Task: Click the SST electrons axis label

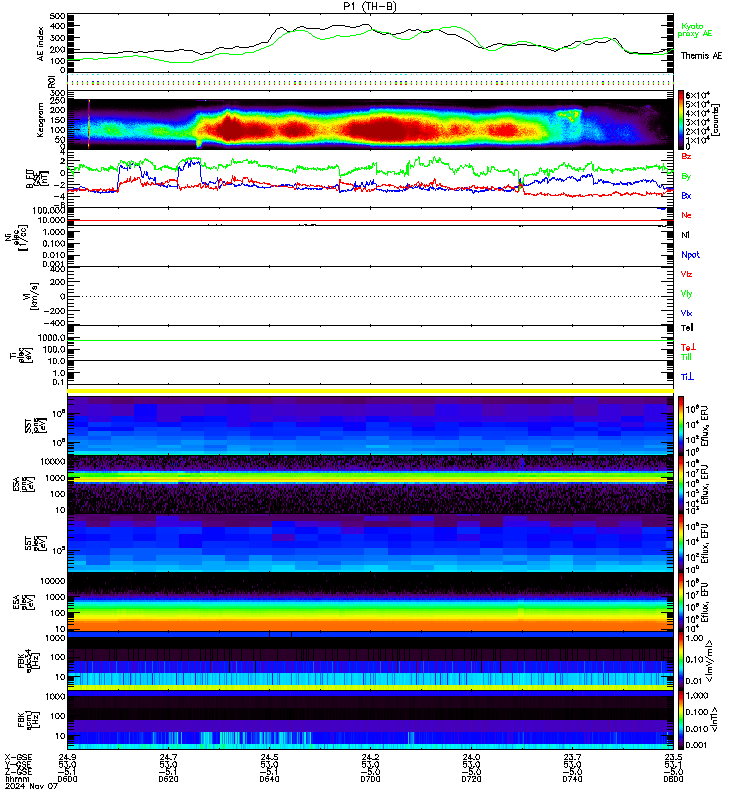Action: tap(35, 543)
